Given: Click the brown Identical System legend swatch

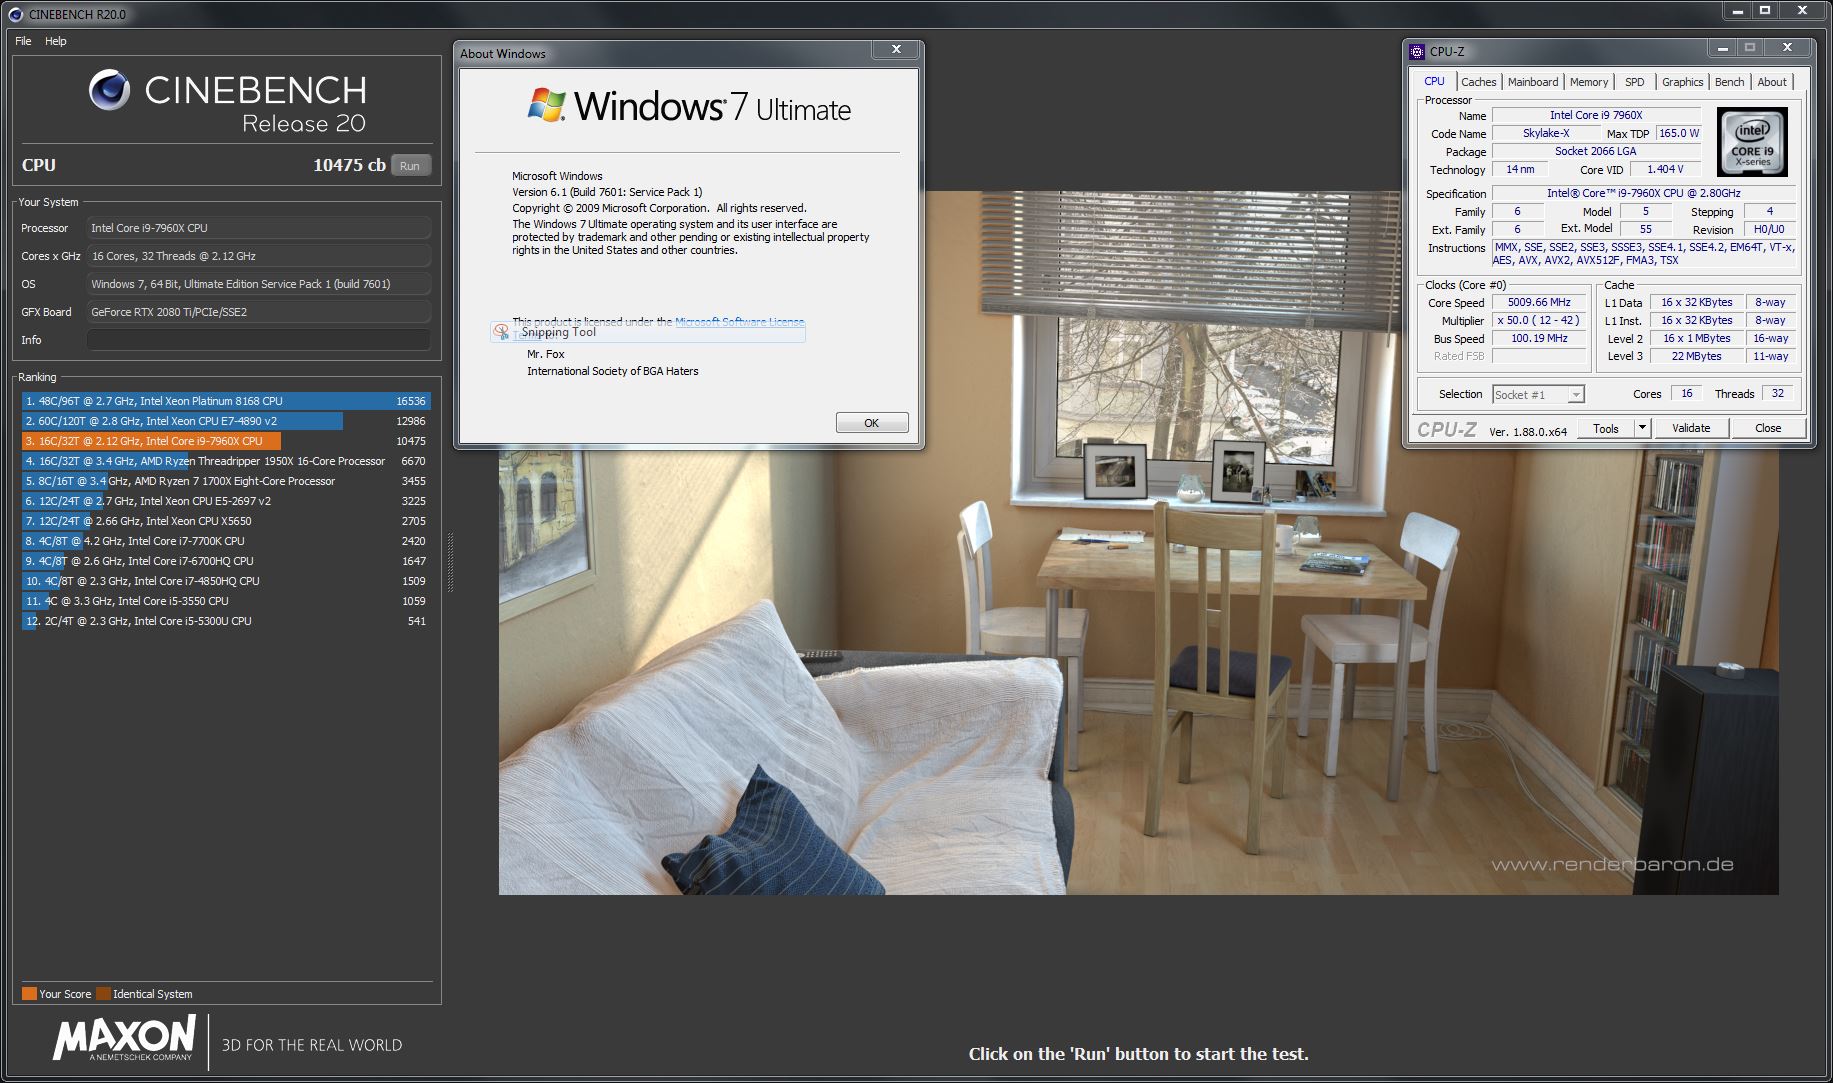Looking at the screenshot, I should pos(103,993).
